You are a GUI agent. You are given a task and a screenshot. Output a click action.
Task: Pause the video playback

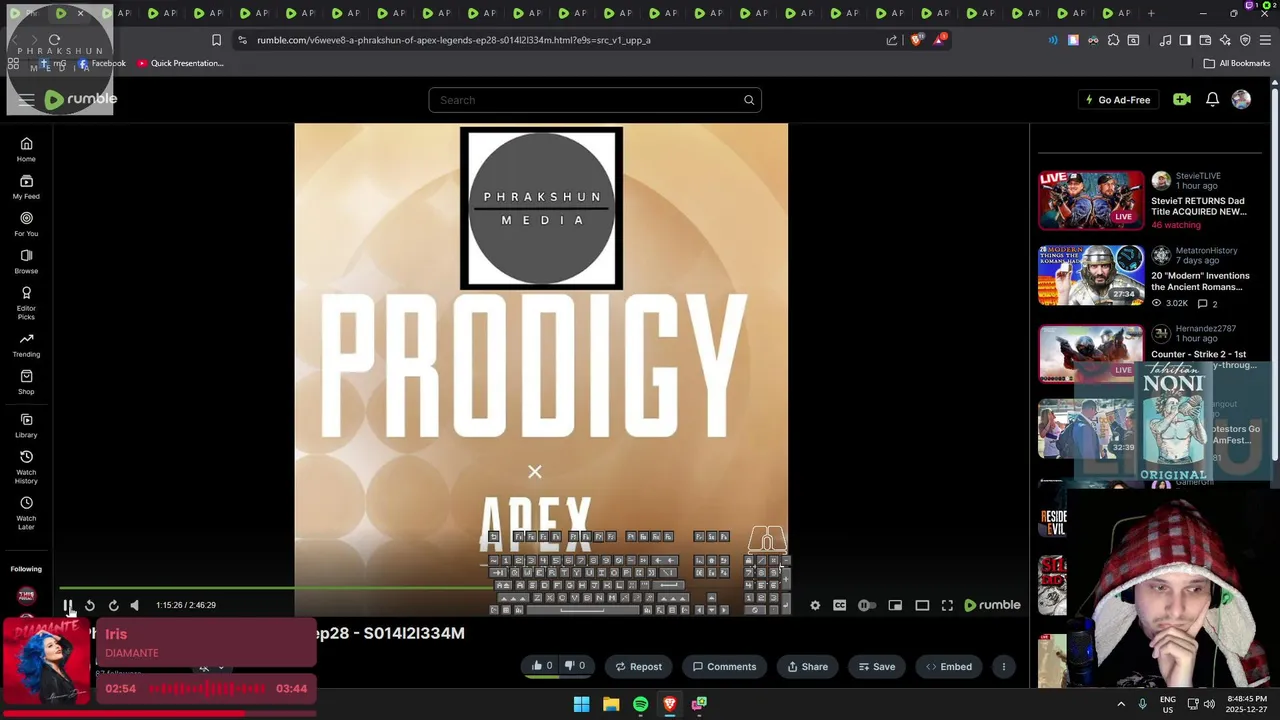pyautogui.click(x=68, y=605)
